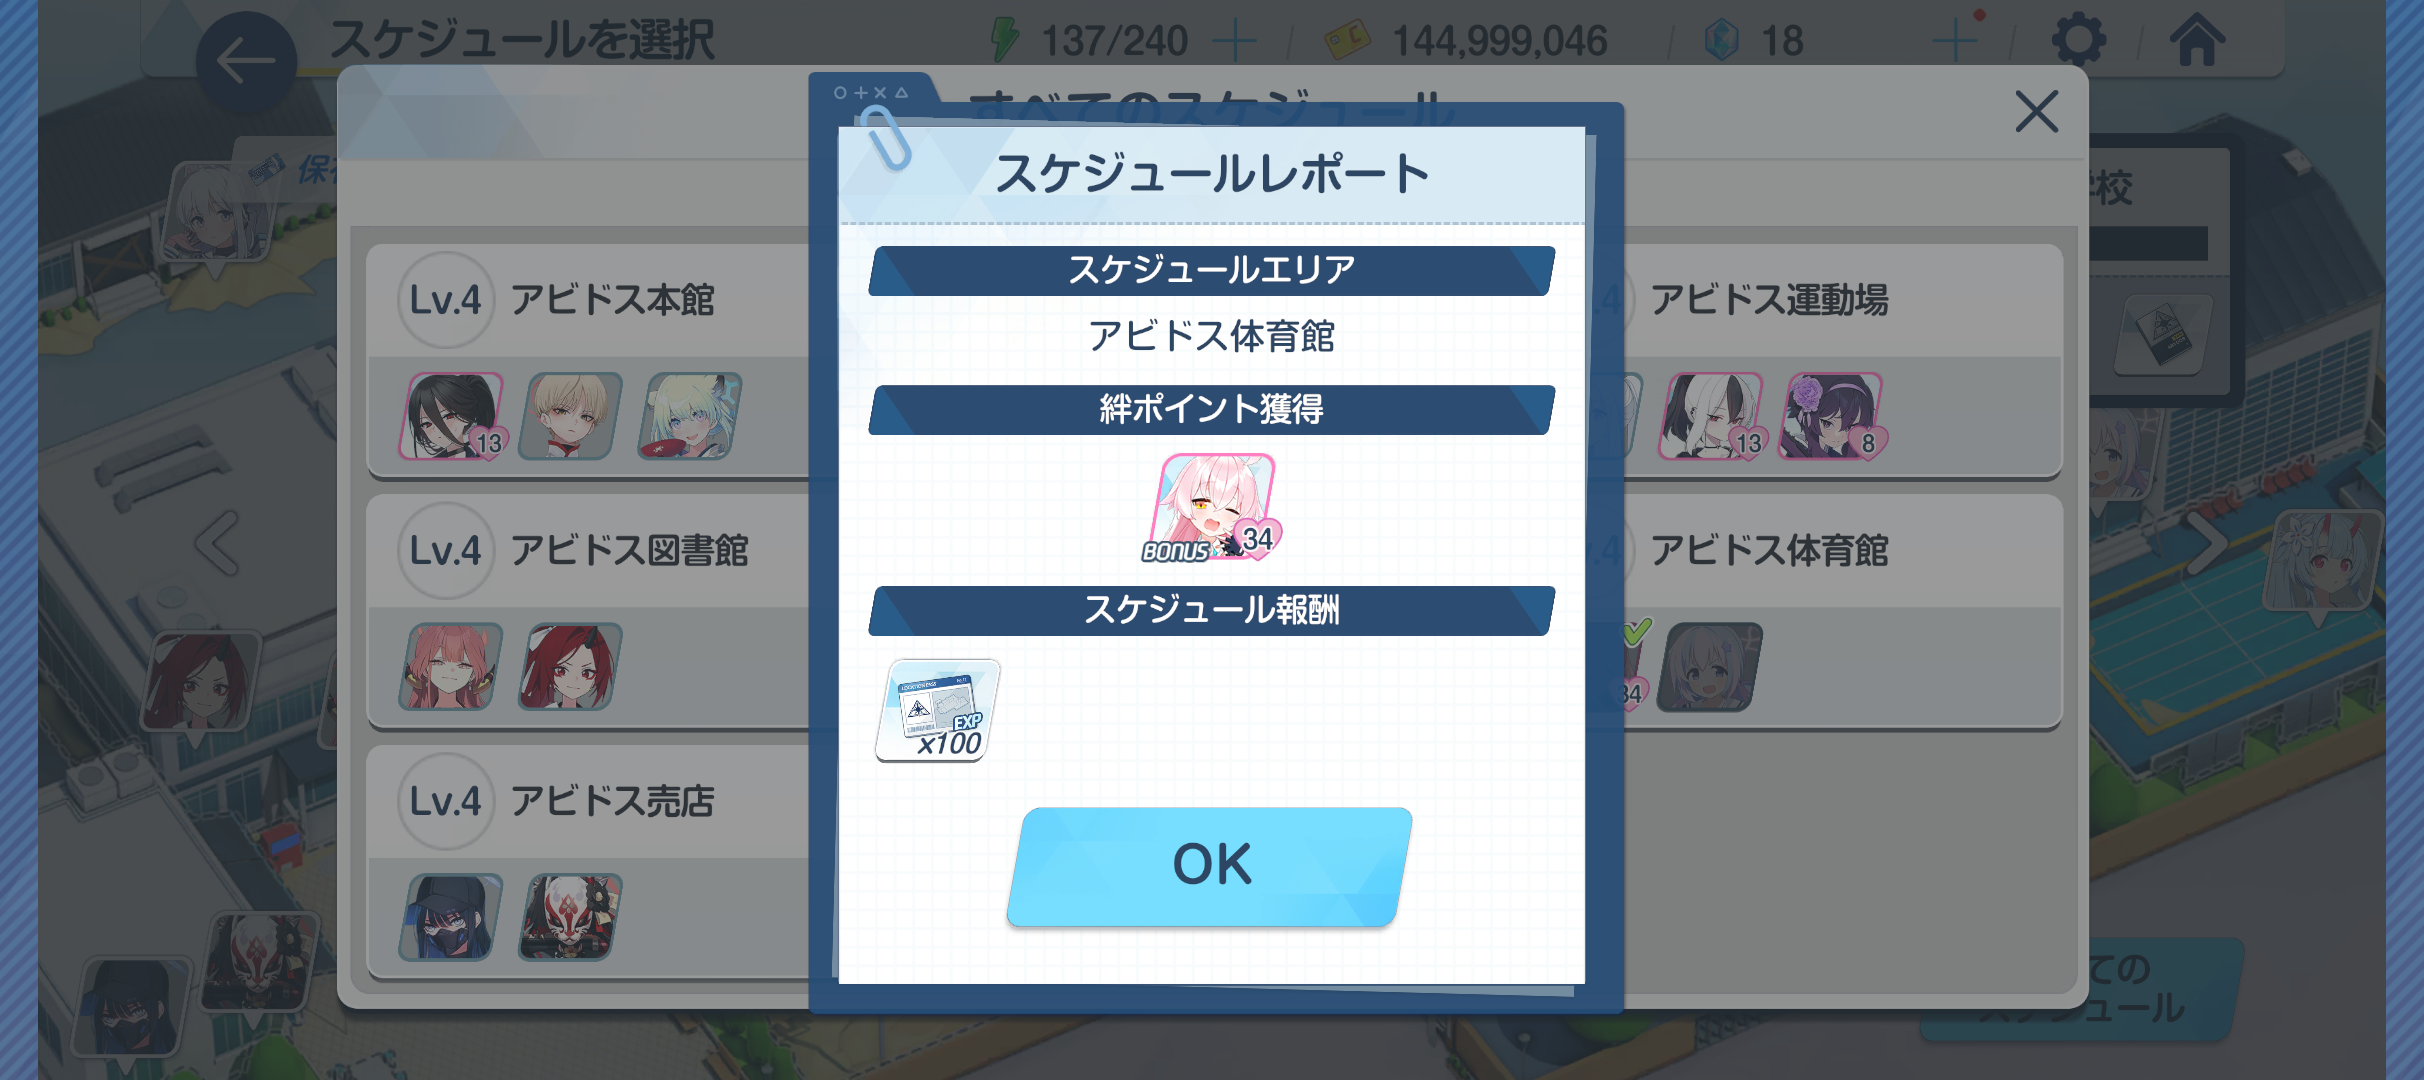Tap the EXP x100 reward item
This screenshot has height=1080, width=2424.
point(937,710)
